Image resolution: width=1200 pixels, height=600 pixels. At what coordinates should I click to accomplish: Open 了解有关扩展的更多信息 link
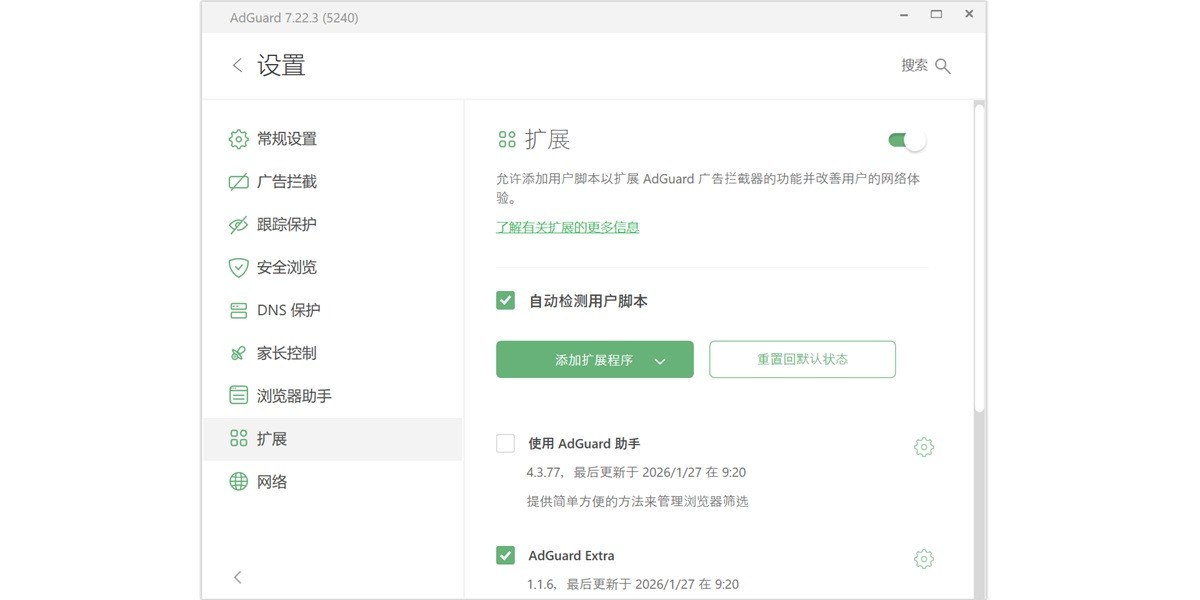[567, 228]
